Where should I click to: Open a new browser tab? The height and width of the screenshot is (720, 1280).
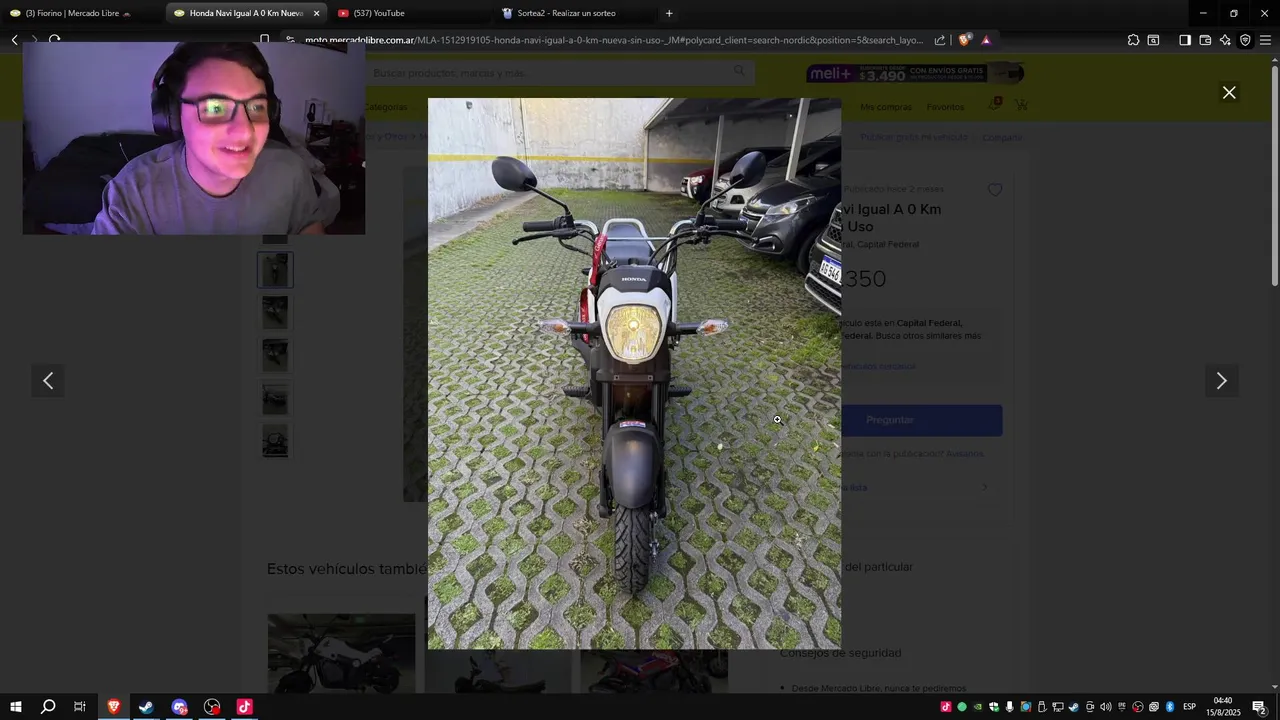(669, 13)
